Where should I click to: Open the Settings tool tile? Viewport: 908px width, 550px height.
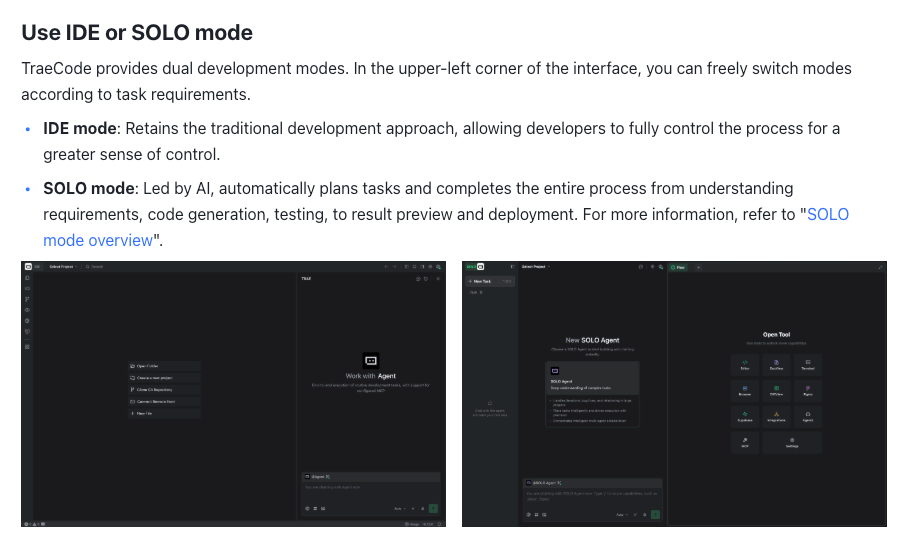[792, 443]
